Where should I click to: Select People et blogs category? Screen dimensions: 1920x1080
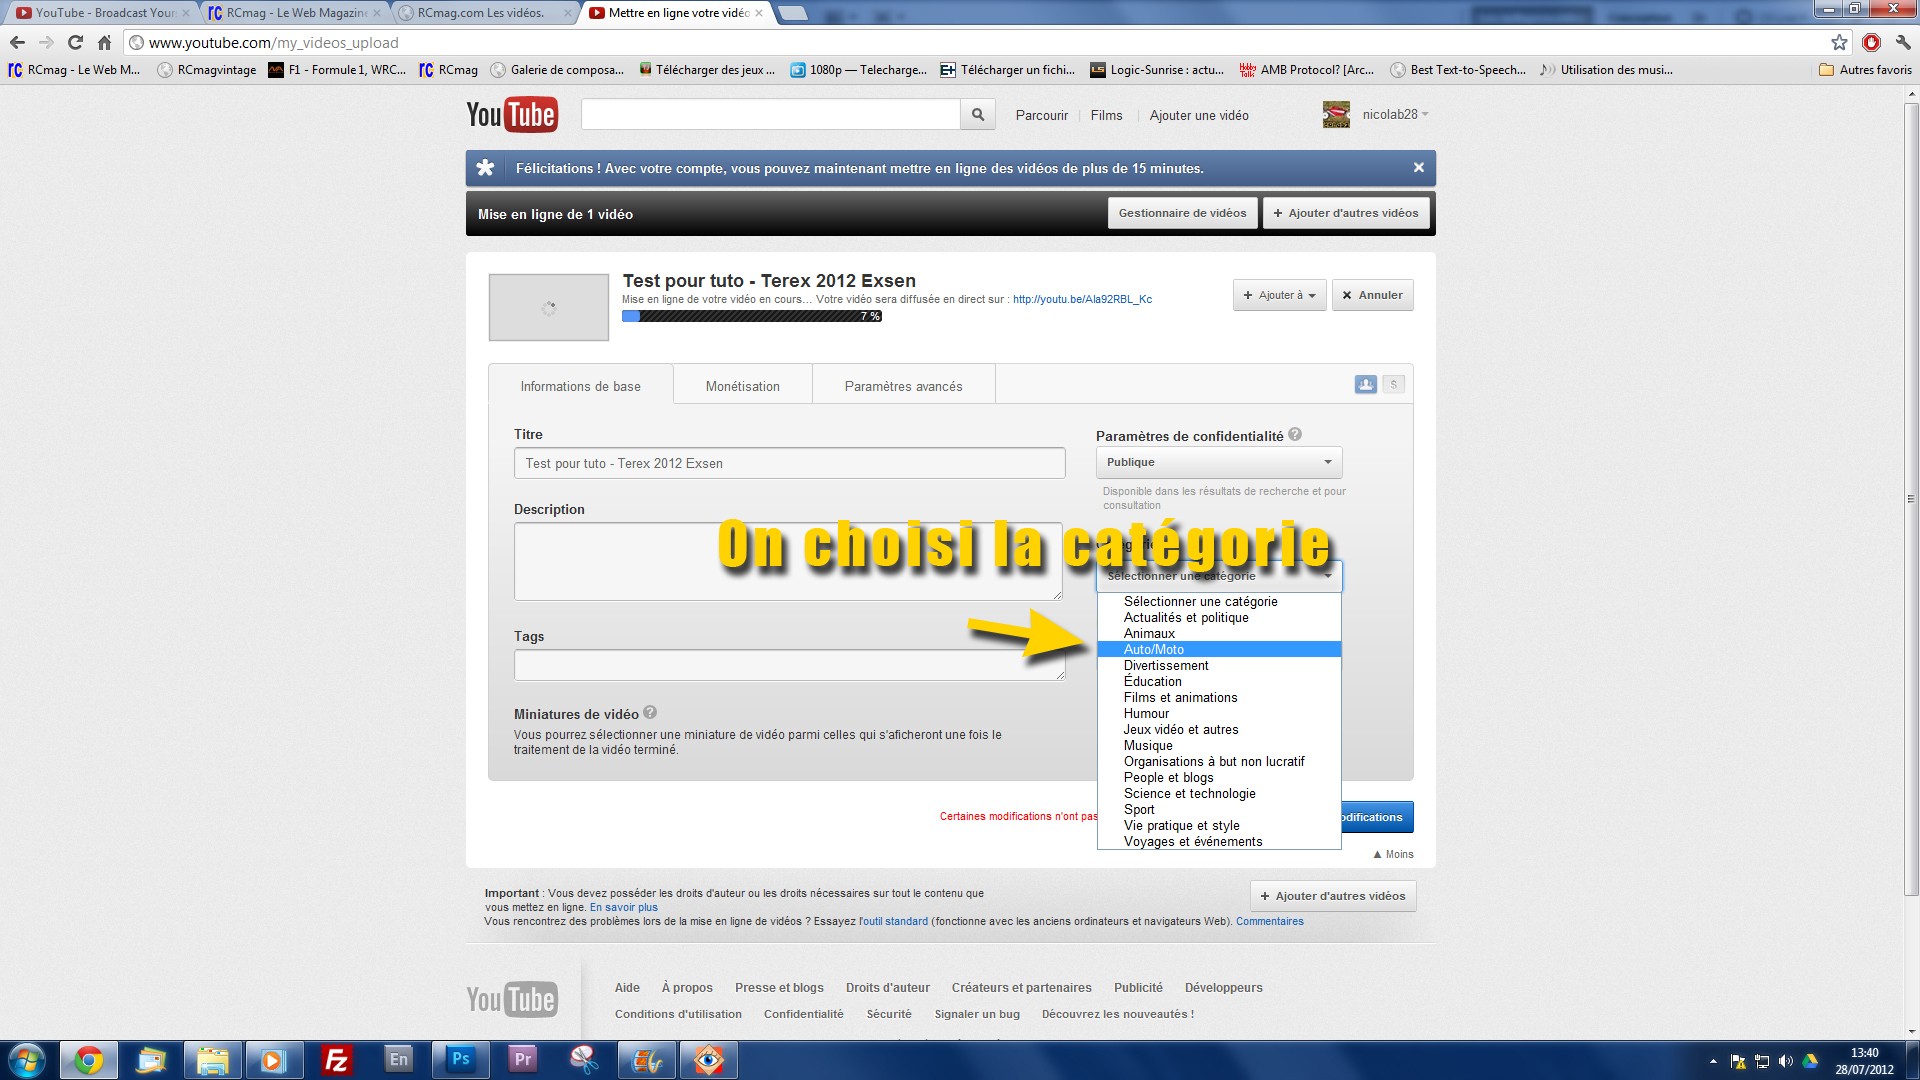tap(1219, 777)
